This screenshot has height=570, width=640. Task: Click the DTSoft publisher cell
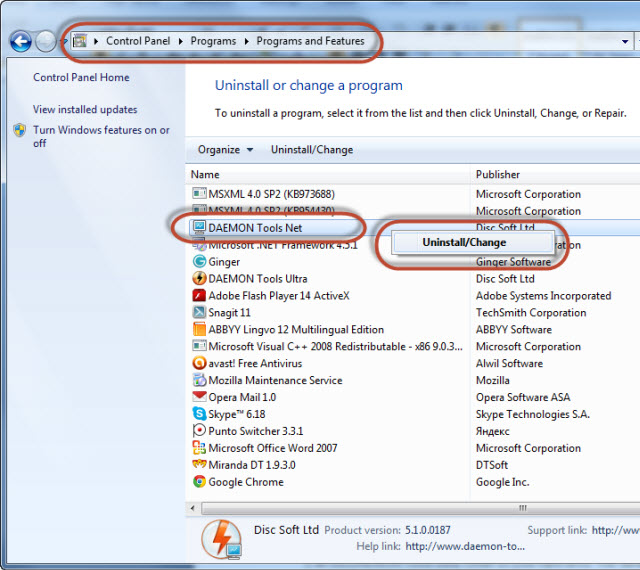(492, 465)
